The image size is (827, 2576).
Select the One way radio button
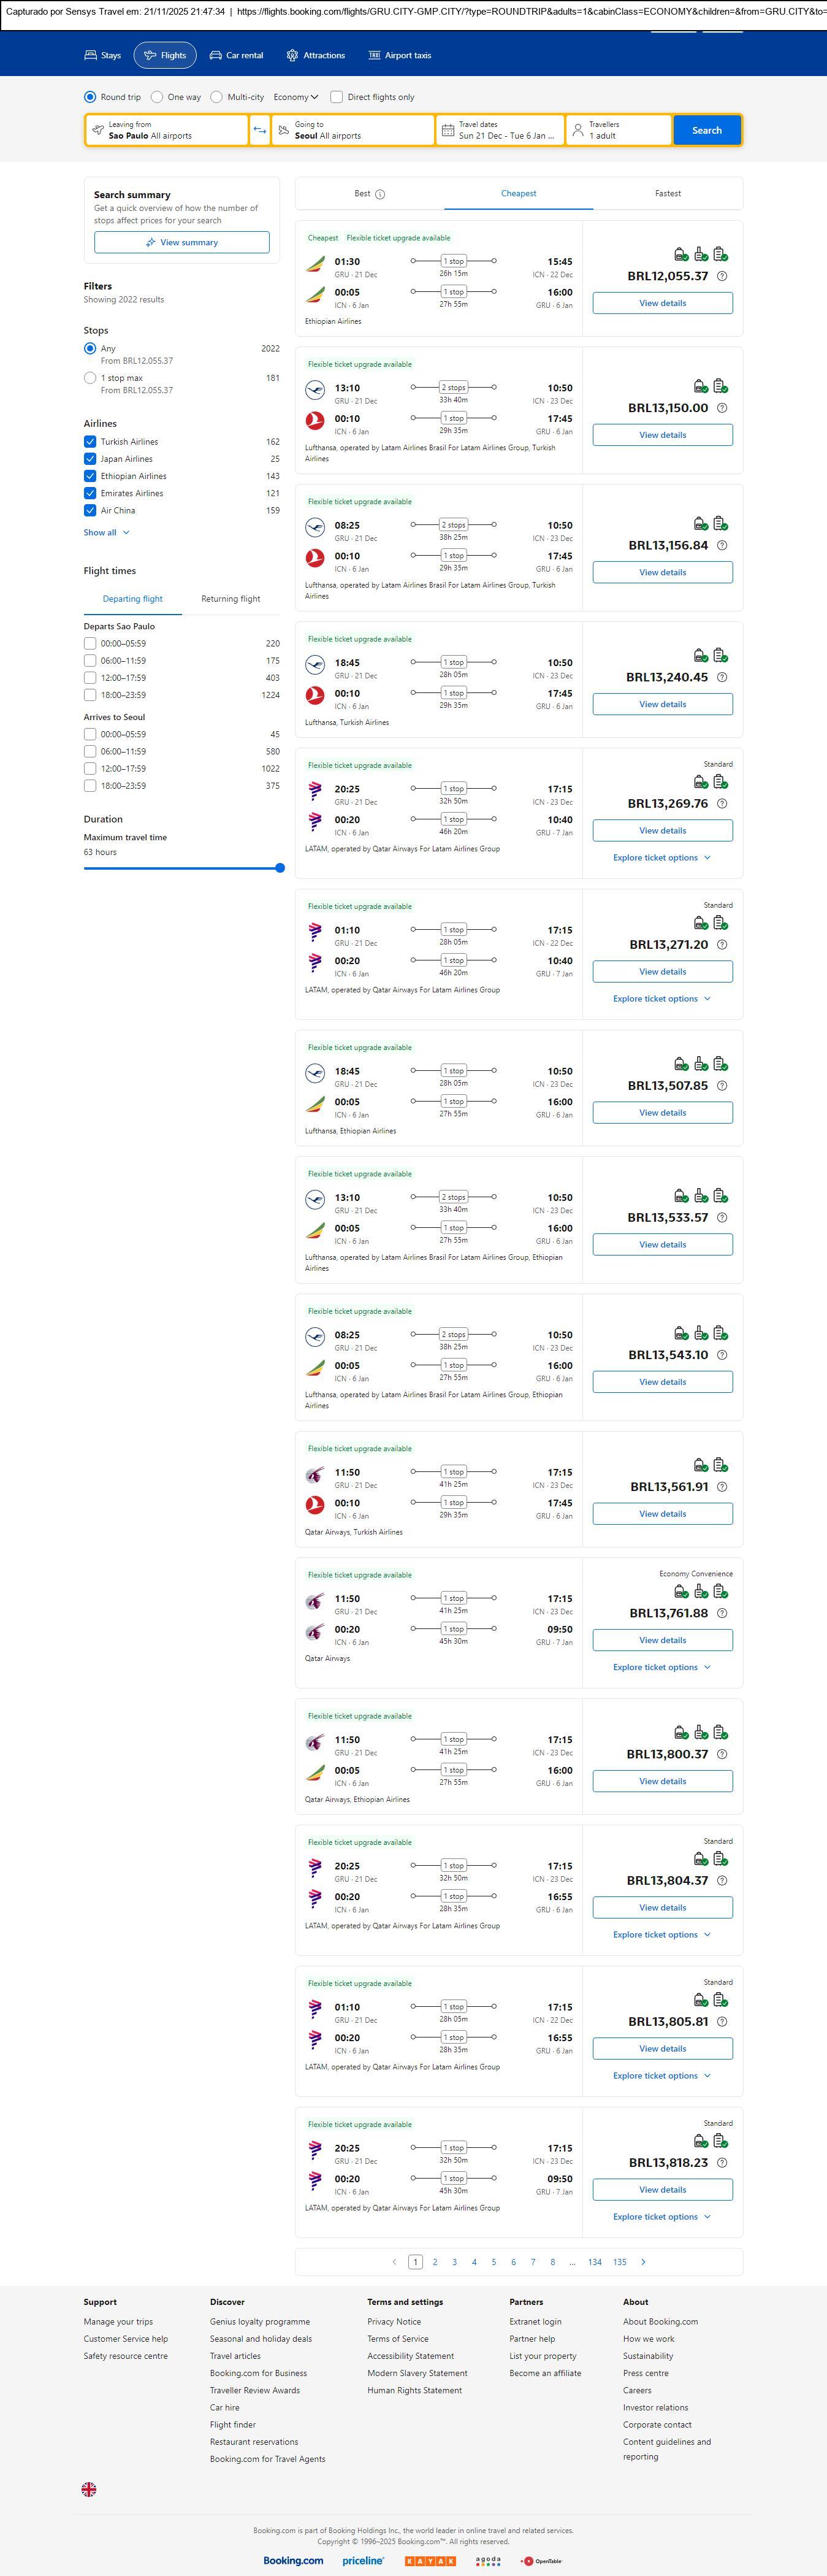click(x=157, y=97)
